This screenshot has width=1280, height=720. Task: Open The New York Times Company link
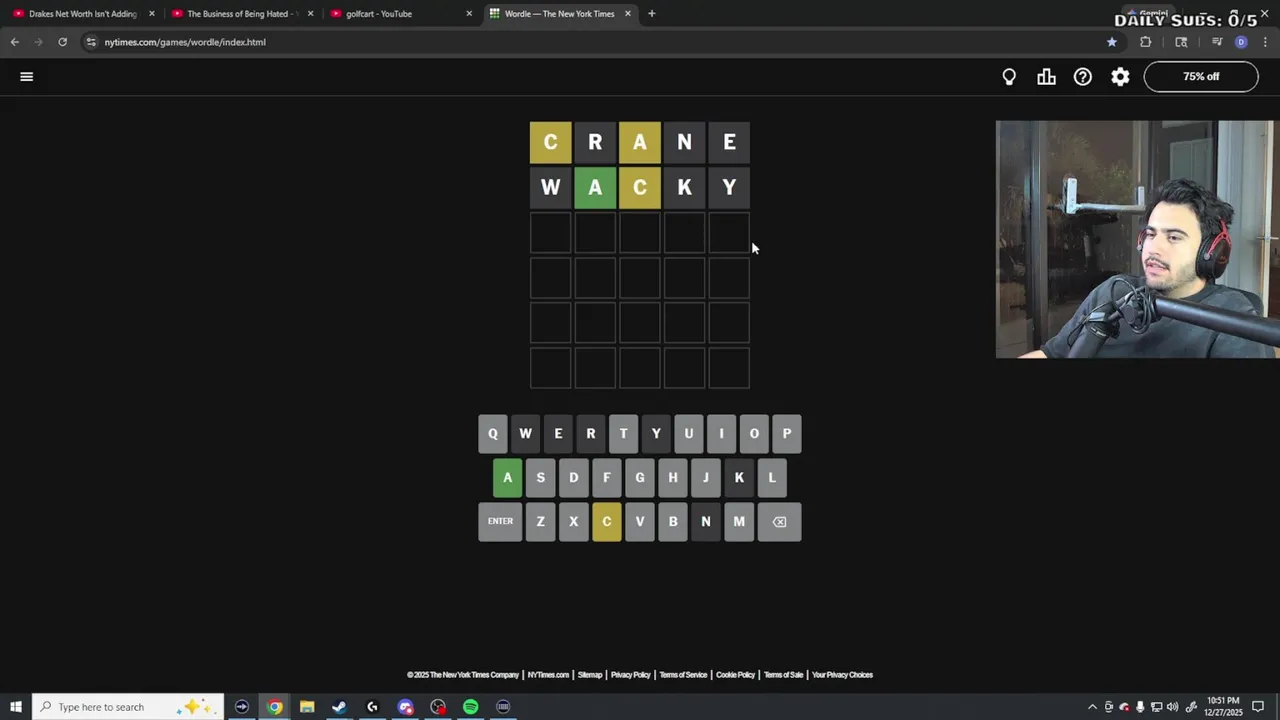[x=463, y=675]
